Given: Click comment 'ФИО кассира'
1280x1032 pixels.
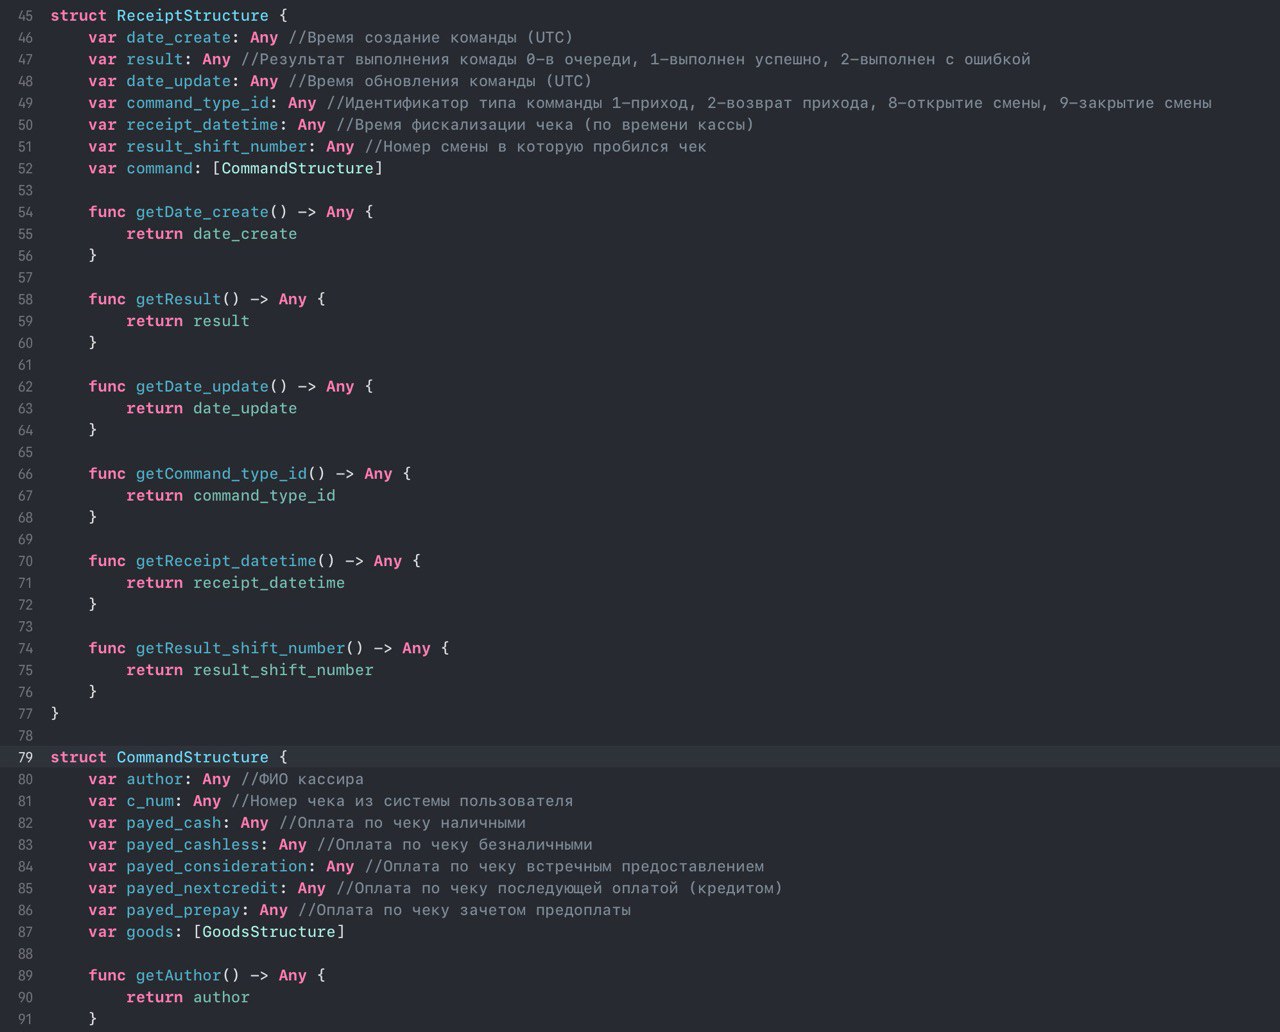Looking at the screenshot, I should coord(302,779).
